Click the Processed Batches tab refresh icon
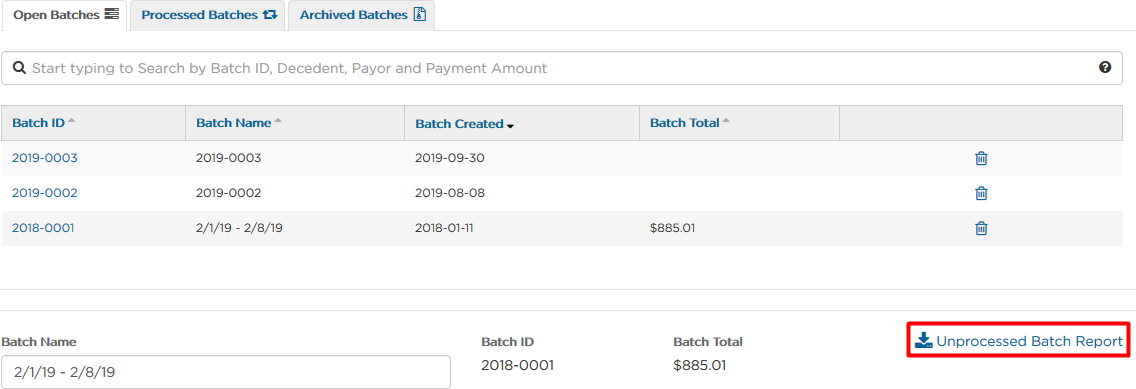This screenshot has height=389, width=1136. (x=270, y=14)
